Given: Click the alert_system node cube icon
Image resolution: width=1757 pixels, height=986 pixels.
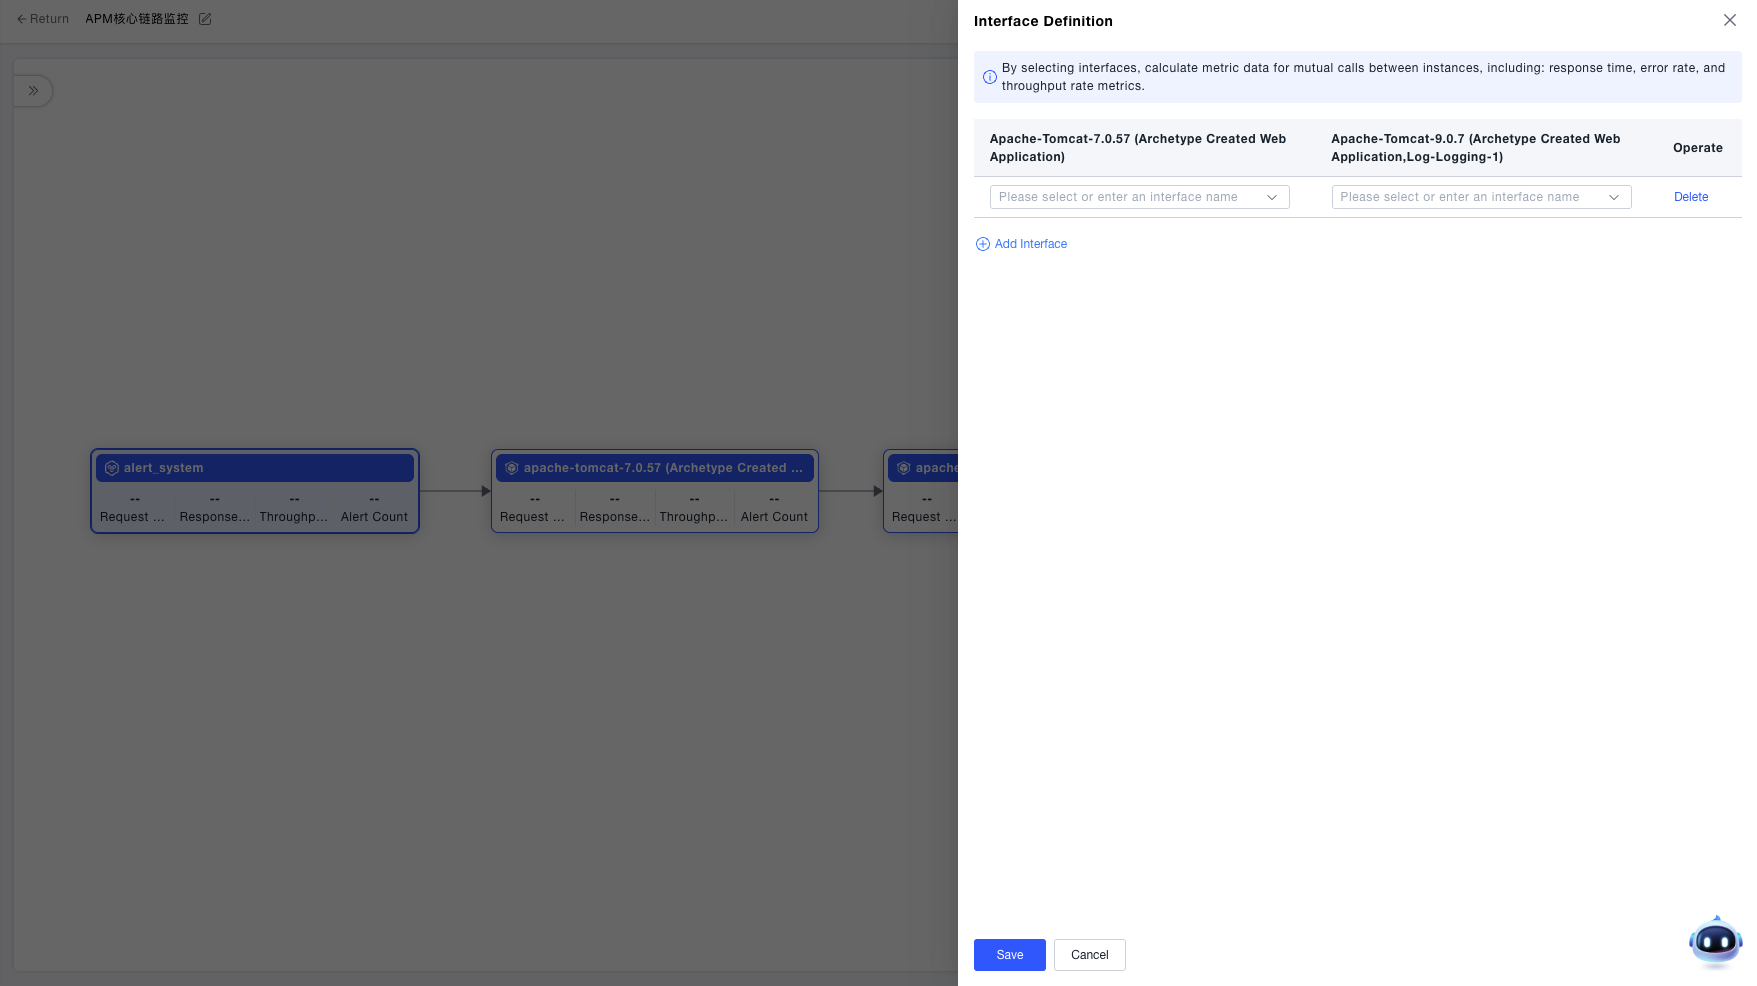Looking at the screenshot, I should [x=112, y=468].
